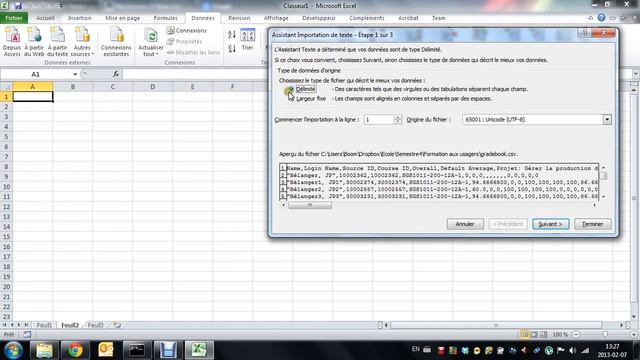Click the Suivant button
This screenshot has width=640, height=360.
pos(550,224)
